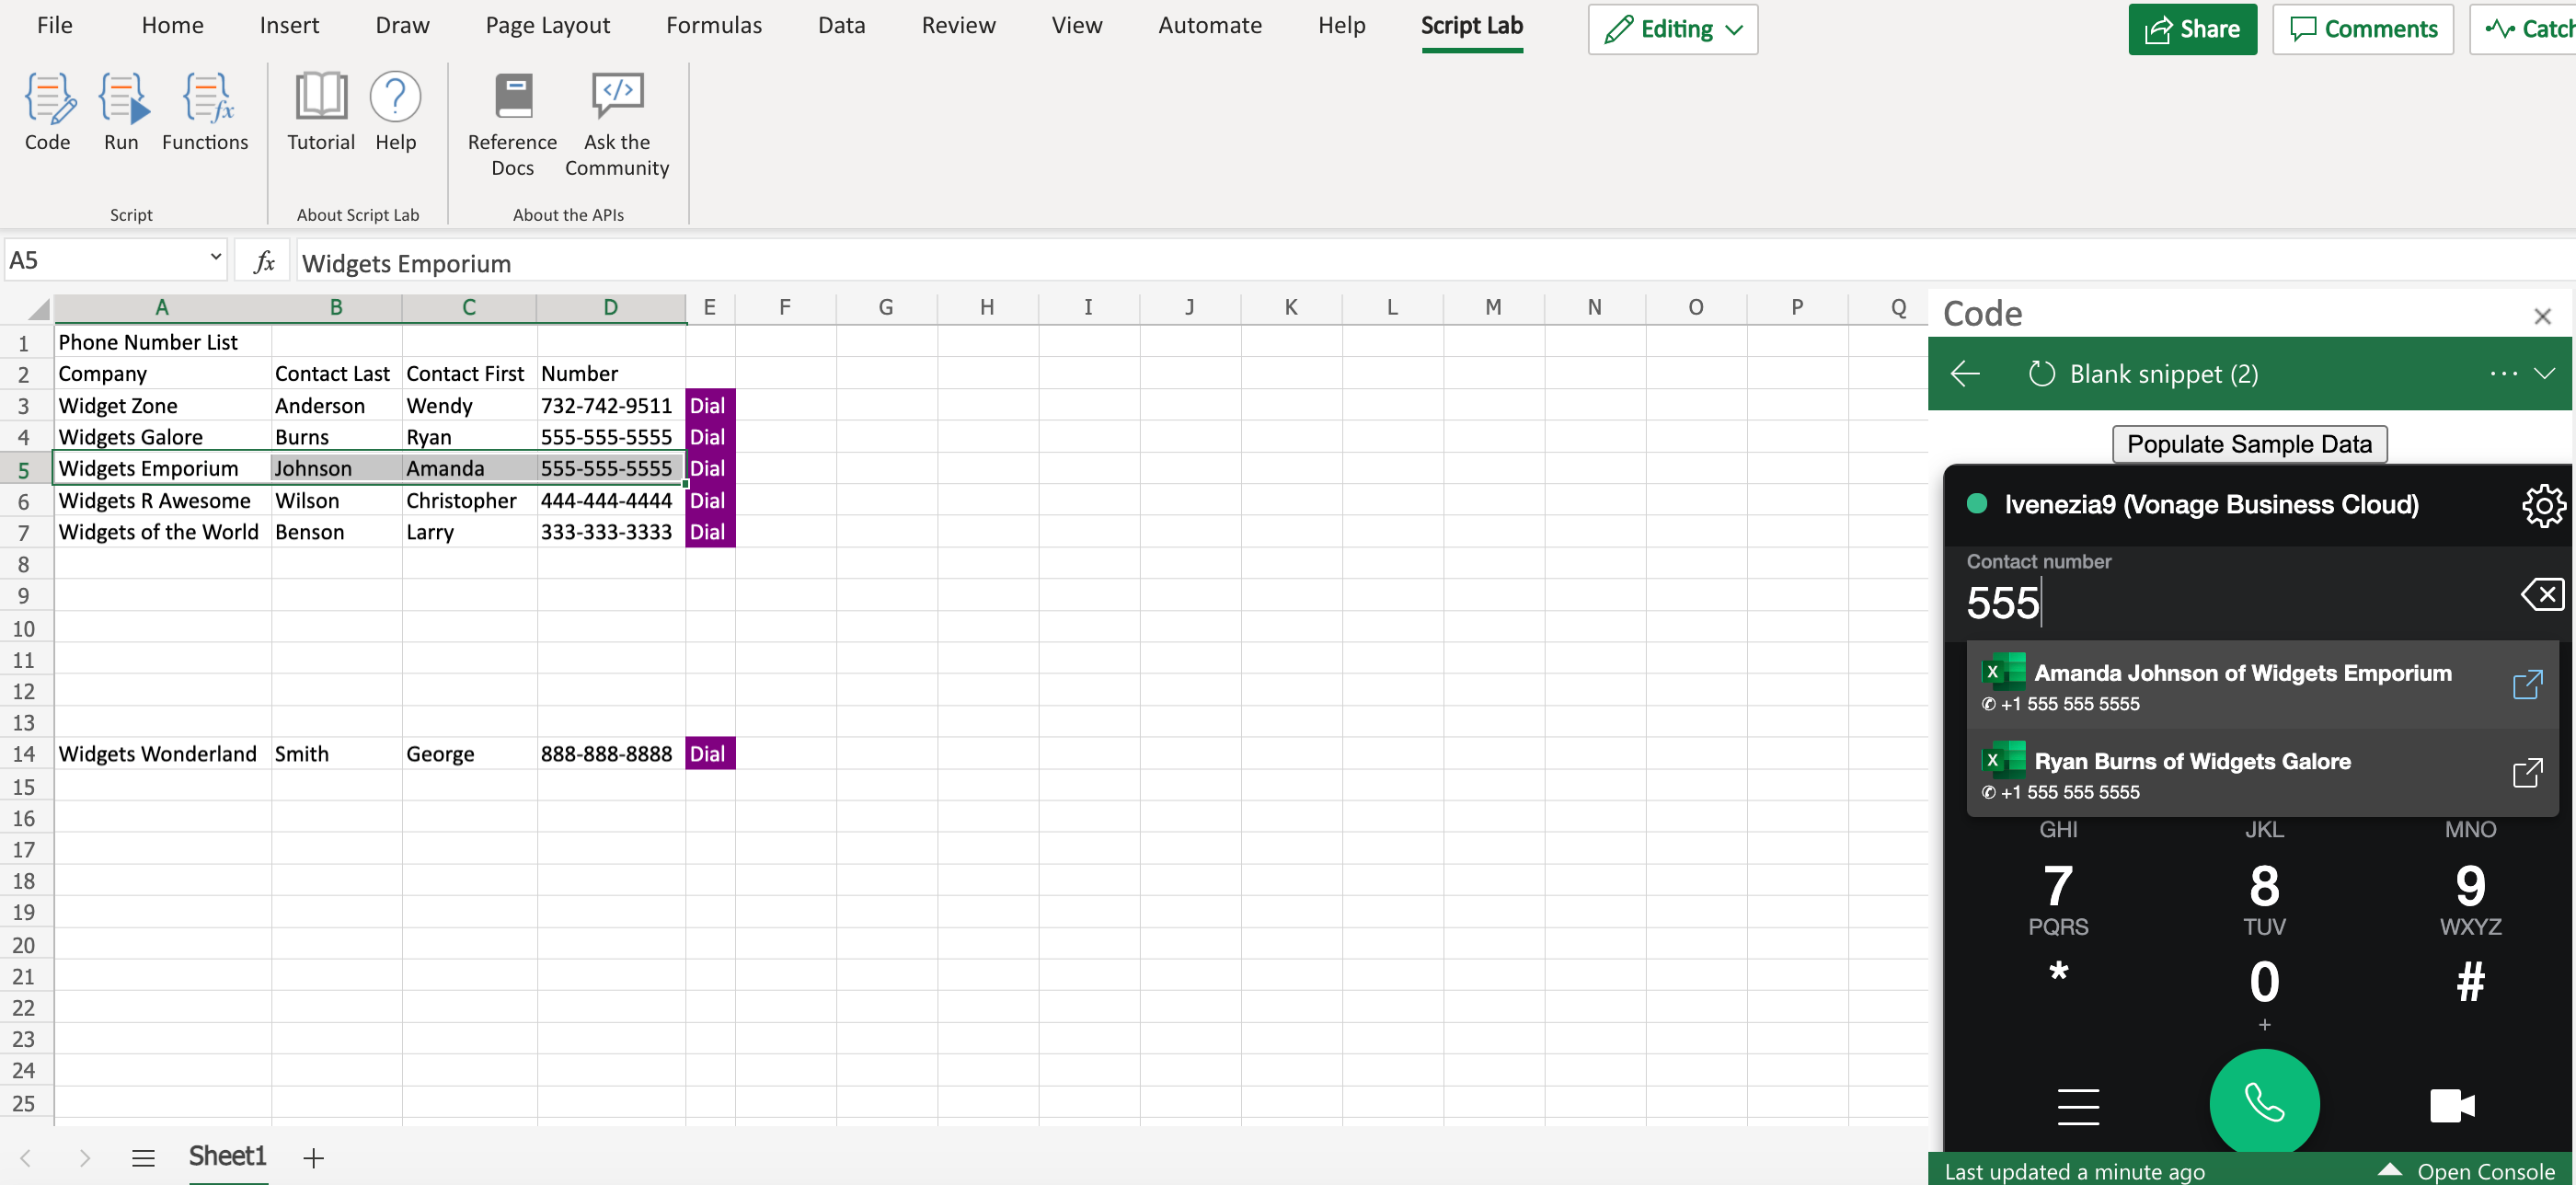Viewport: 2576px width, 1185px height.
Task: Select the Phone Number List cell
Action: [162, 342]
